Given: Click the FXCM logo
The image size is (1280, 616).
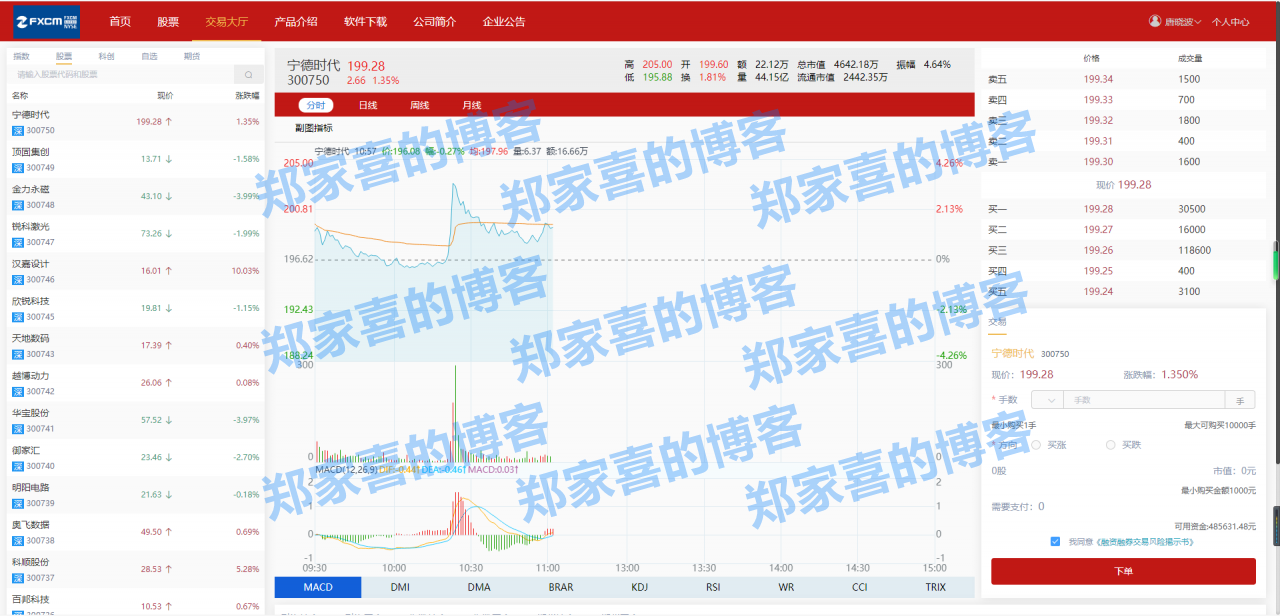Looking at the screenshot, I should coord(47,22).
